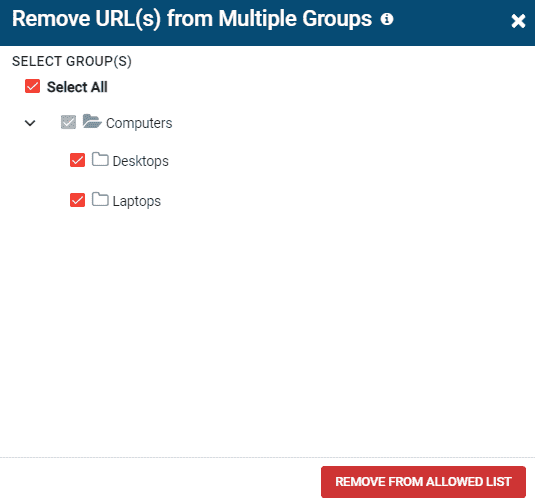
Task: Toggle the greyed Computers checkbox
Action: point(68,122)
